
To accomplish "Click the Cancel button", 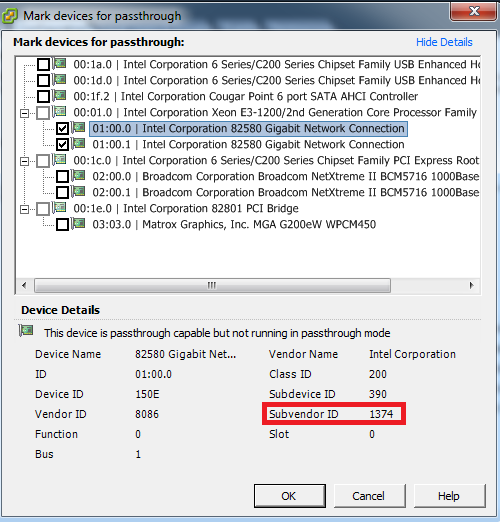I will click(x=369, y=496).
